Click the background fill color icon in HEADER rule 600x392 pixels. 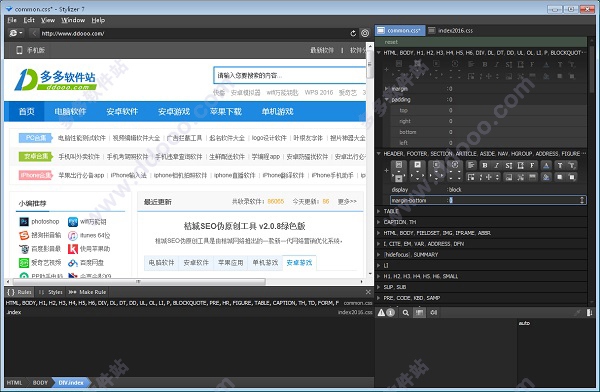(546, 177)
